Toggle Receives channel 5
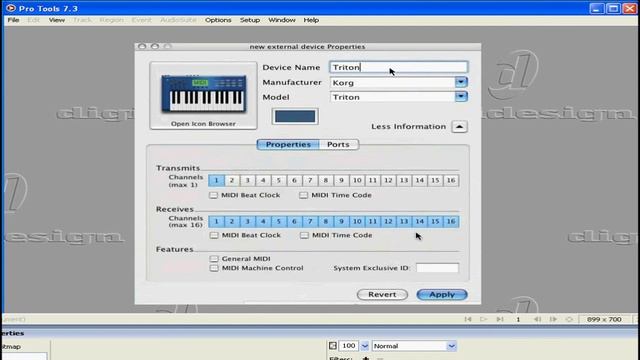The width and height of the screenshot is (640, 360). 279,221
